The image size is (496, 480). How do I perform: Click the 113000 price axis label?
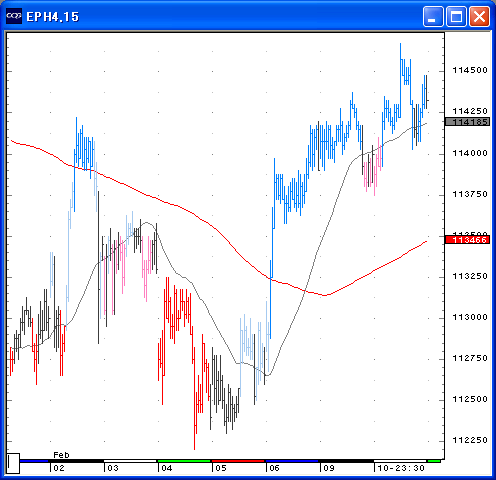pos(470,317)
